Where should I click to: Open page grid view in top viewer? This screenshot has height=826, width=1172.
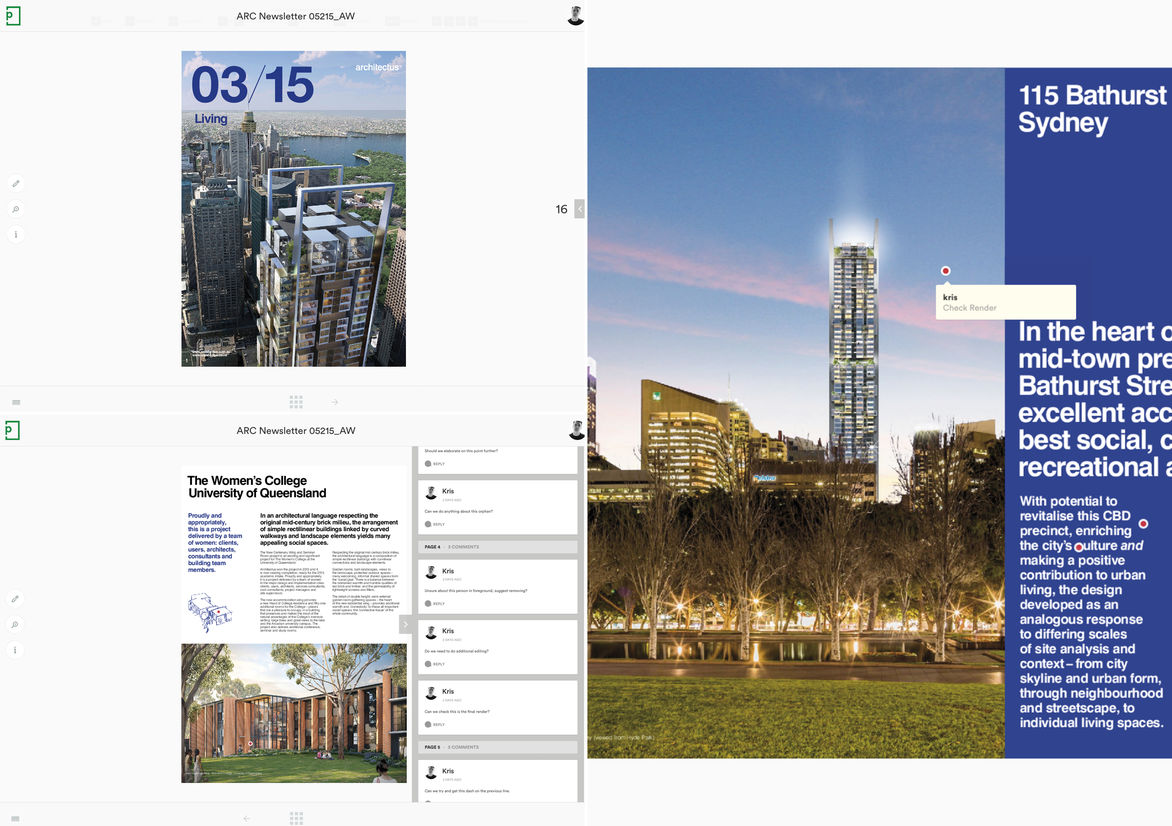(x=296, y=402)
